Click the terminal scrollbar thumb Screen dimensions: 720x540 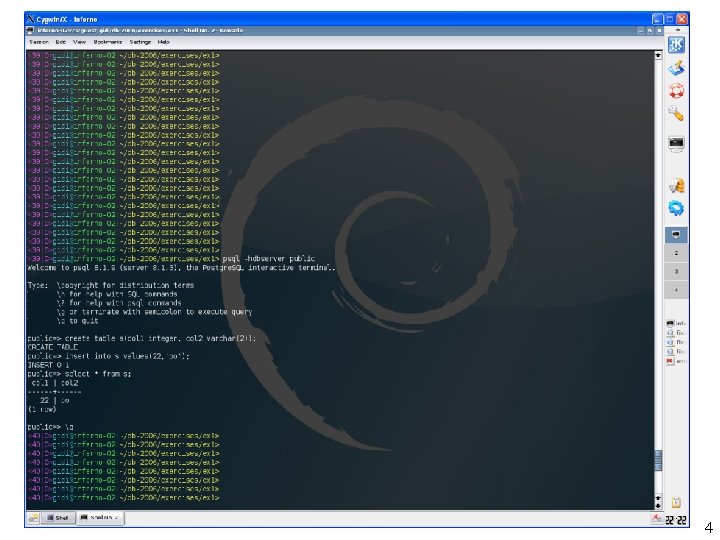pos(658,460)
